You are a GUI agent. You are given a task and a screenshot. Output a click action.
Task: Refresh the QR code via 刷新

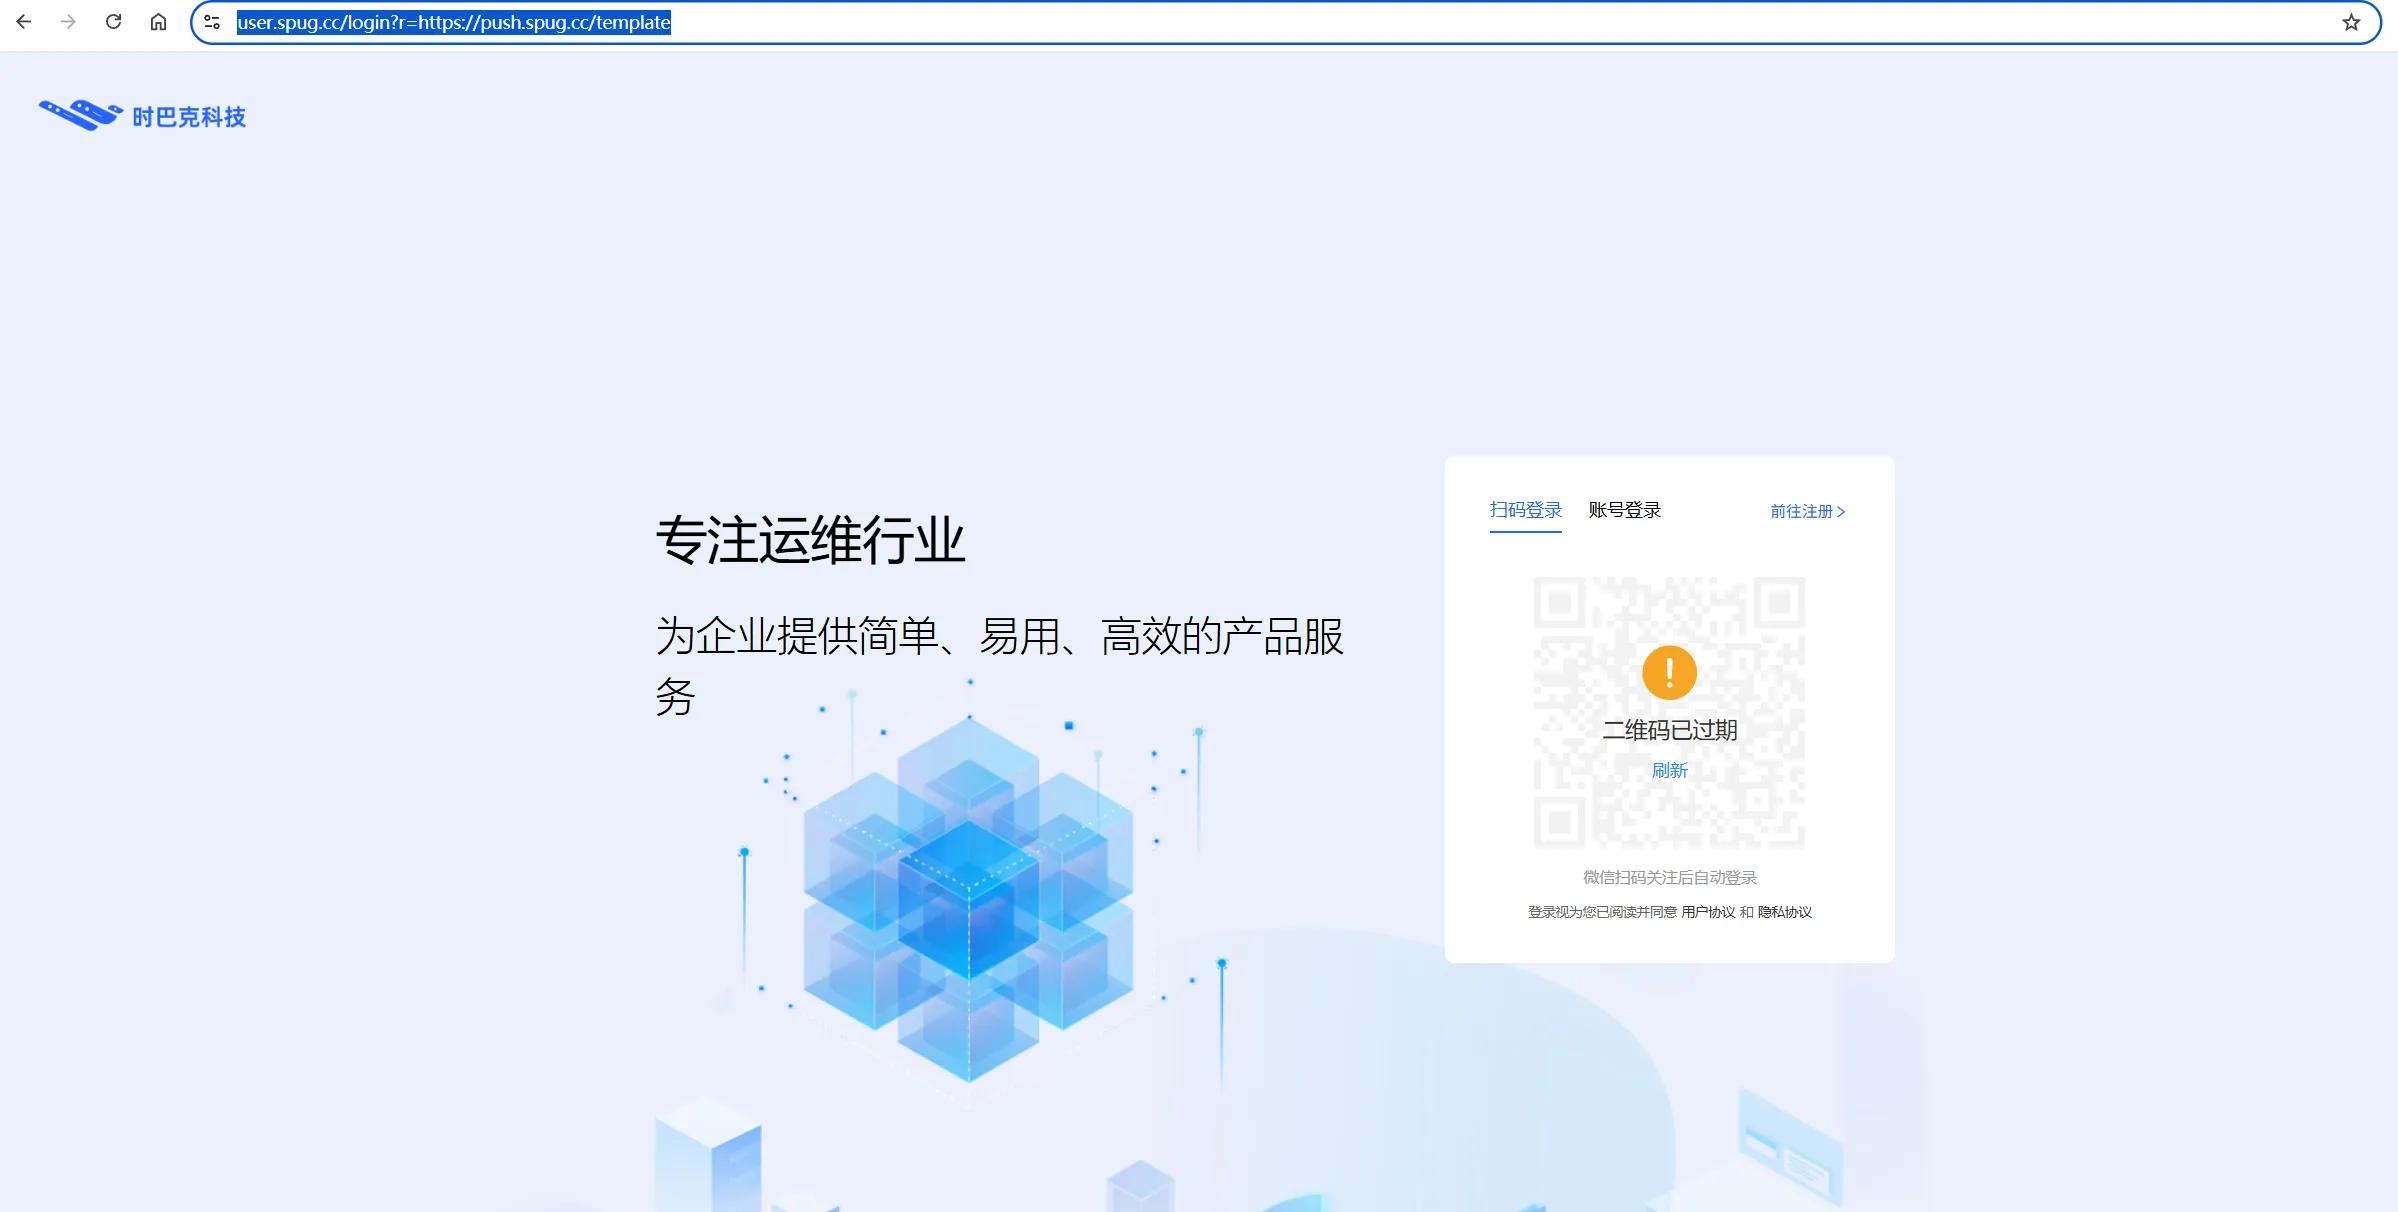pos(1669,770)
